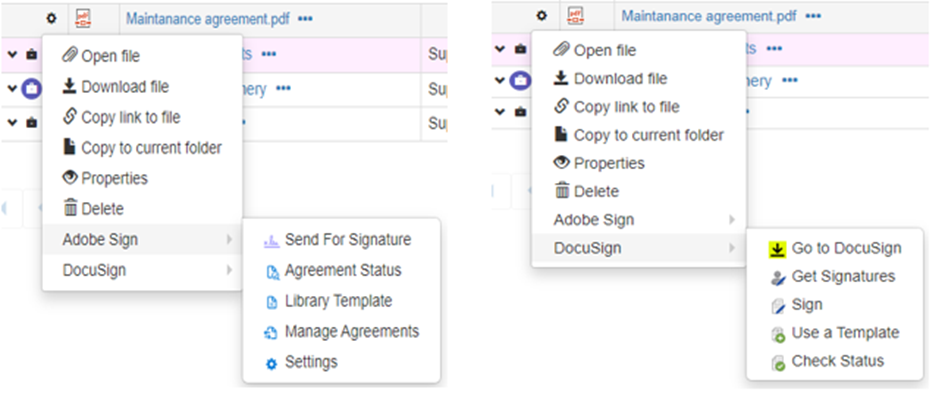Click ellipsis after 'nery' text, Adobe Sign screenshot
Screen dimensions: 945x405
click(x=283, y=89)
